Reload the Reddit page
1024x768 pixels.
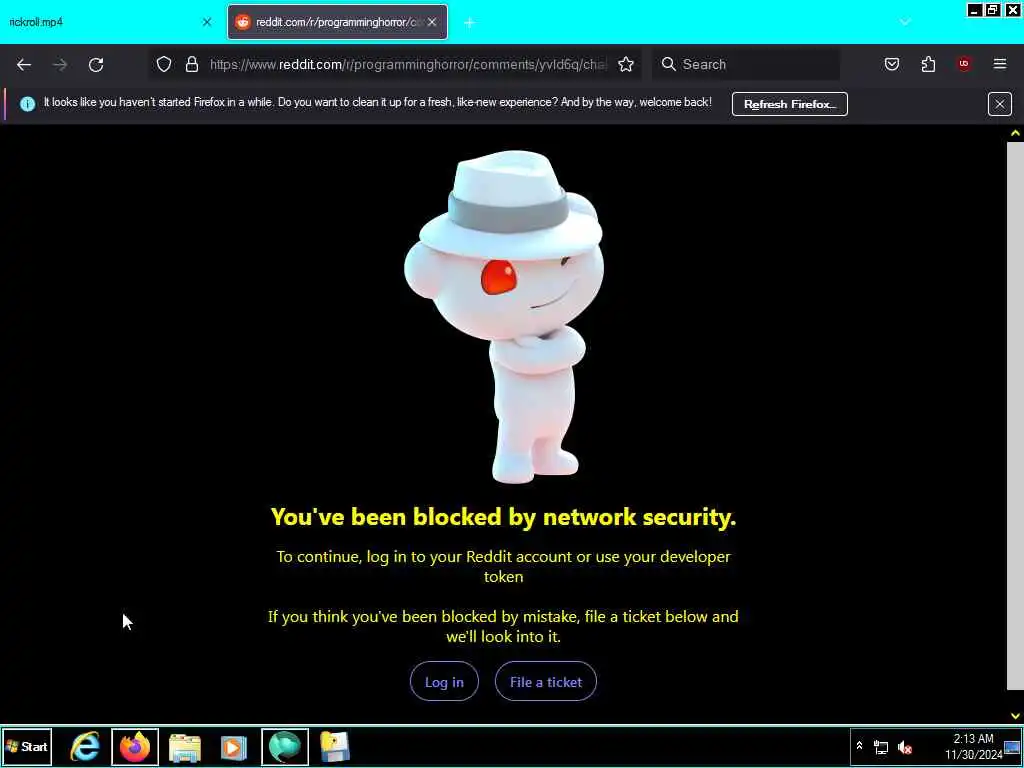click(96, 64)
